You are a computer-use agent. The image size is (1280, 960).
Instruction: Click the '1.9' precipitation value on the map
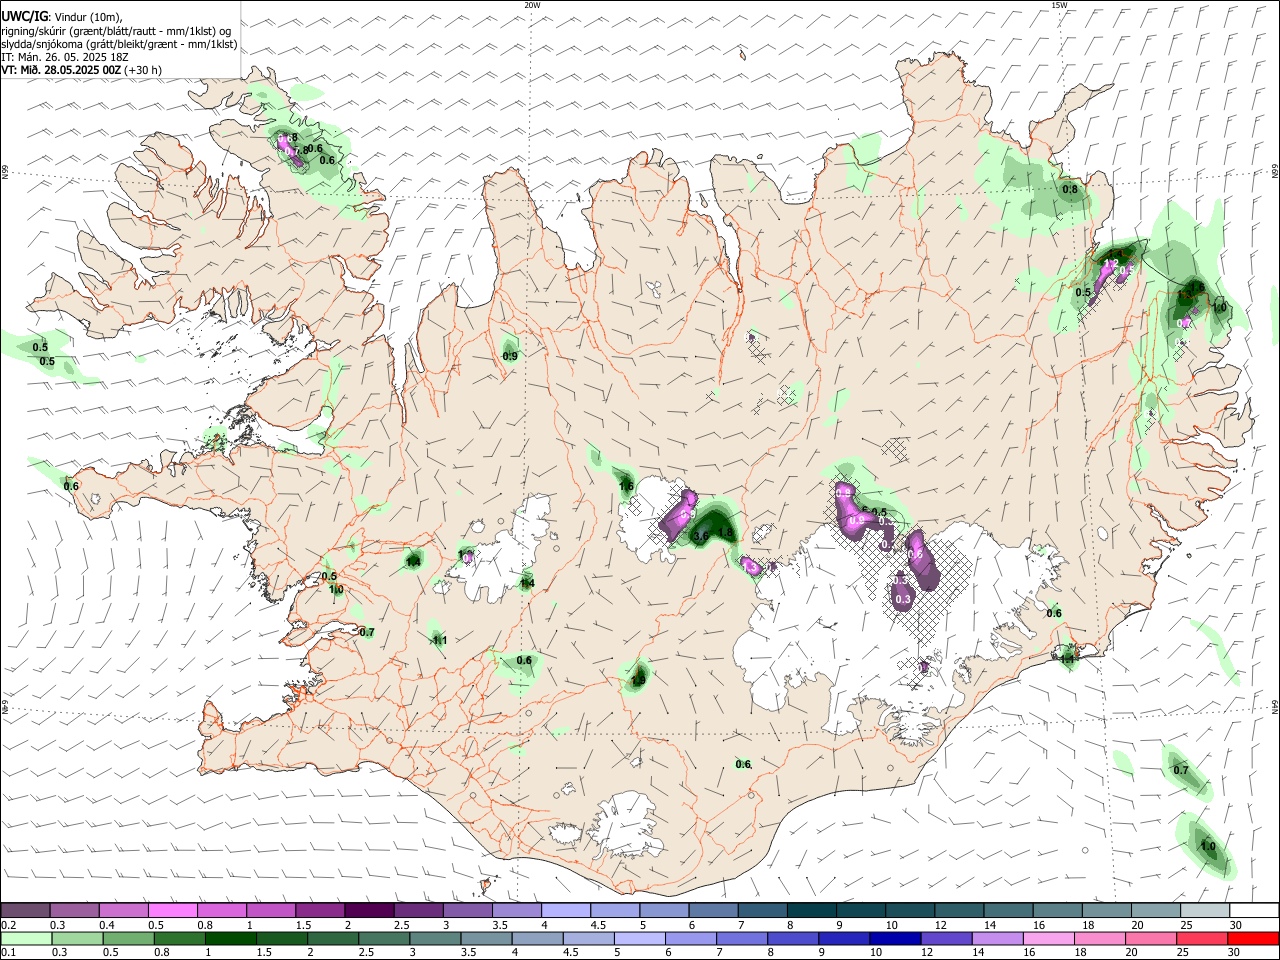click(638, 682)
